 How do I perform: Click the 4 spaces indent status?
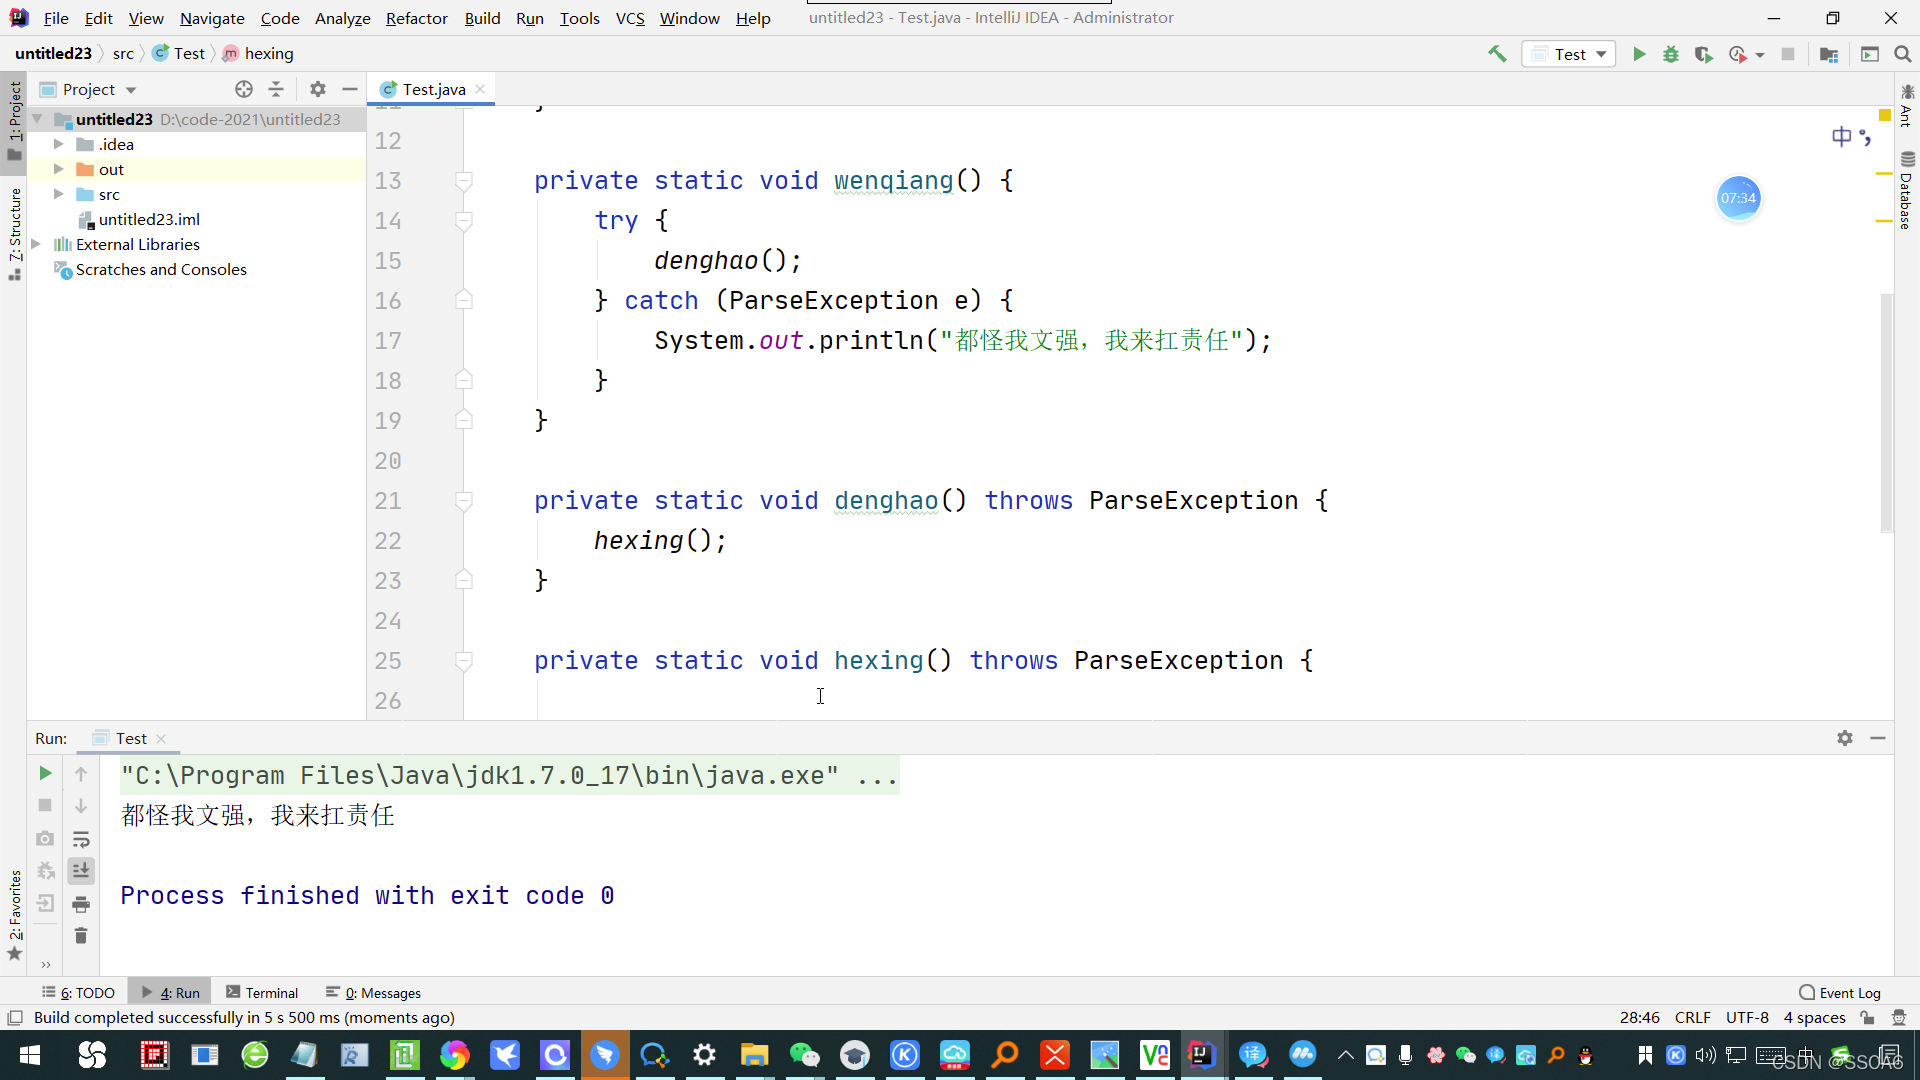pos(1814,1018)
